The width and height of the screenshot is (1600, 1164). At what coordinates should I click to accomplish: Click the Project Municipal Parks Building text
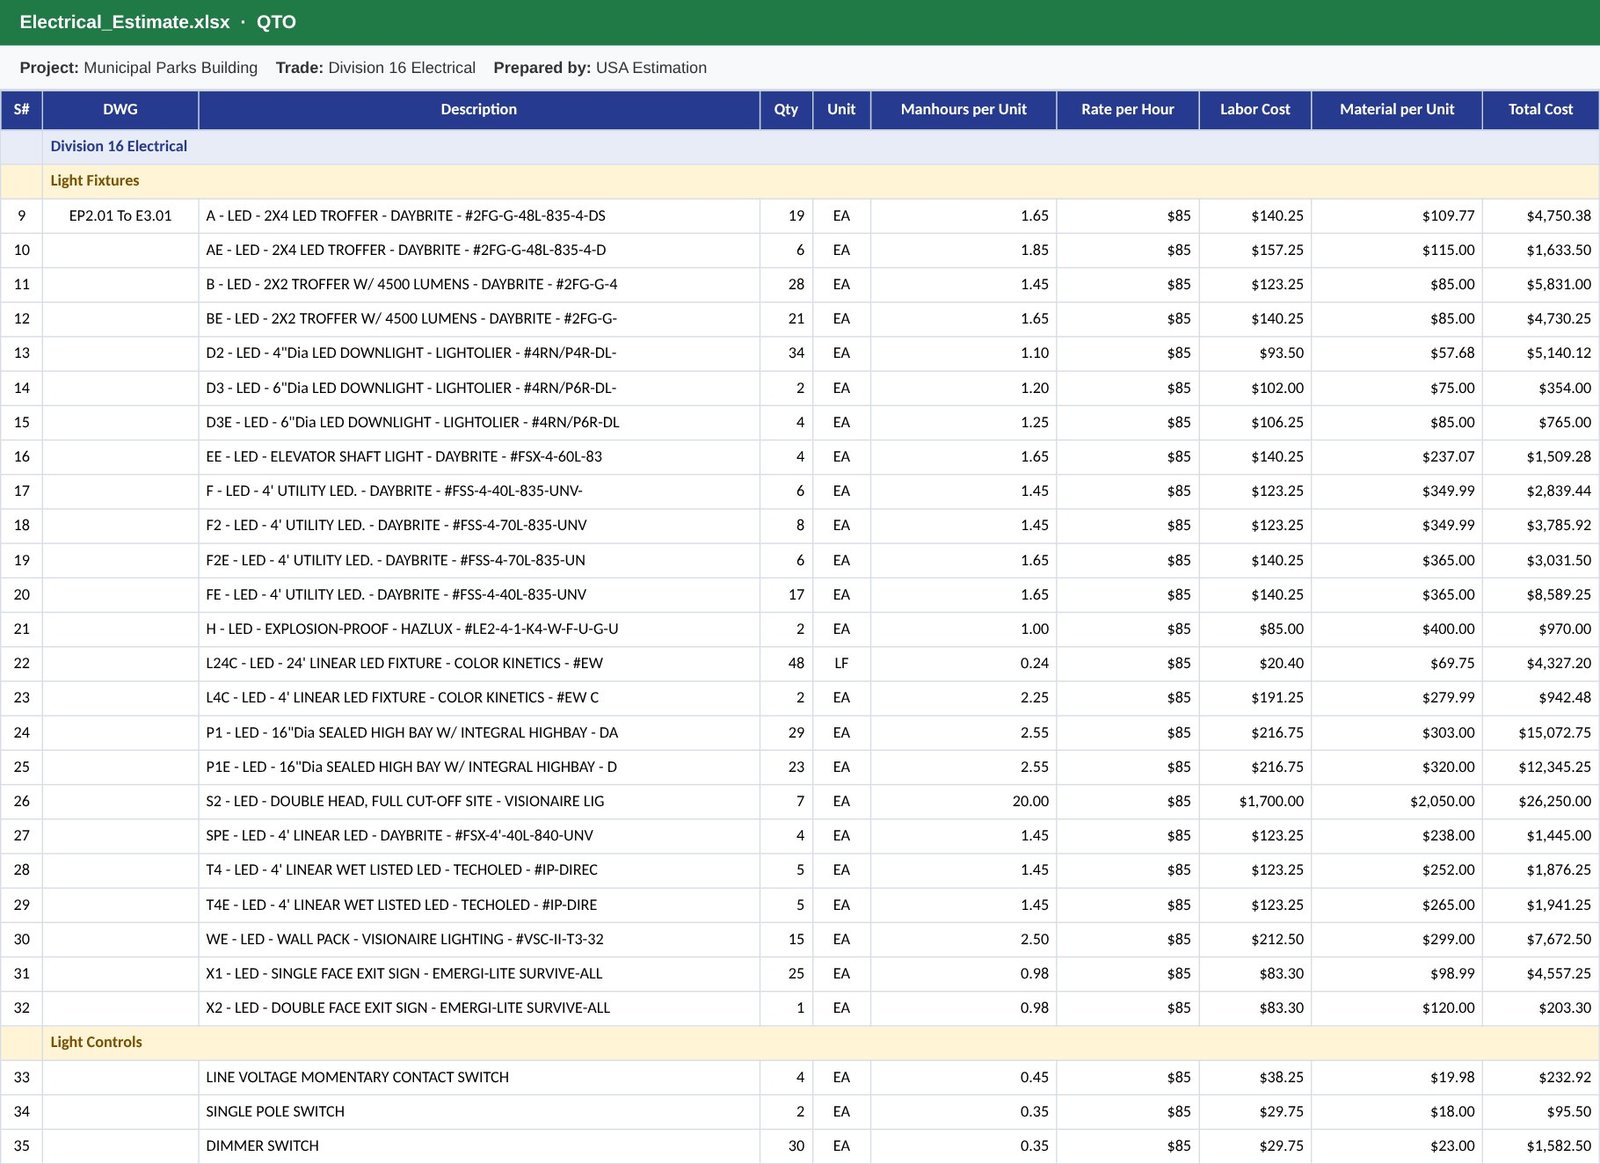139,68
